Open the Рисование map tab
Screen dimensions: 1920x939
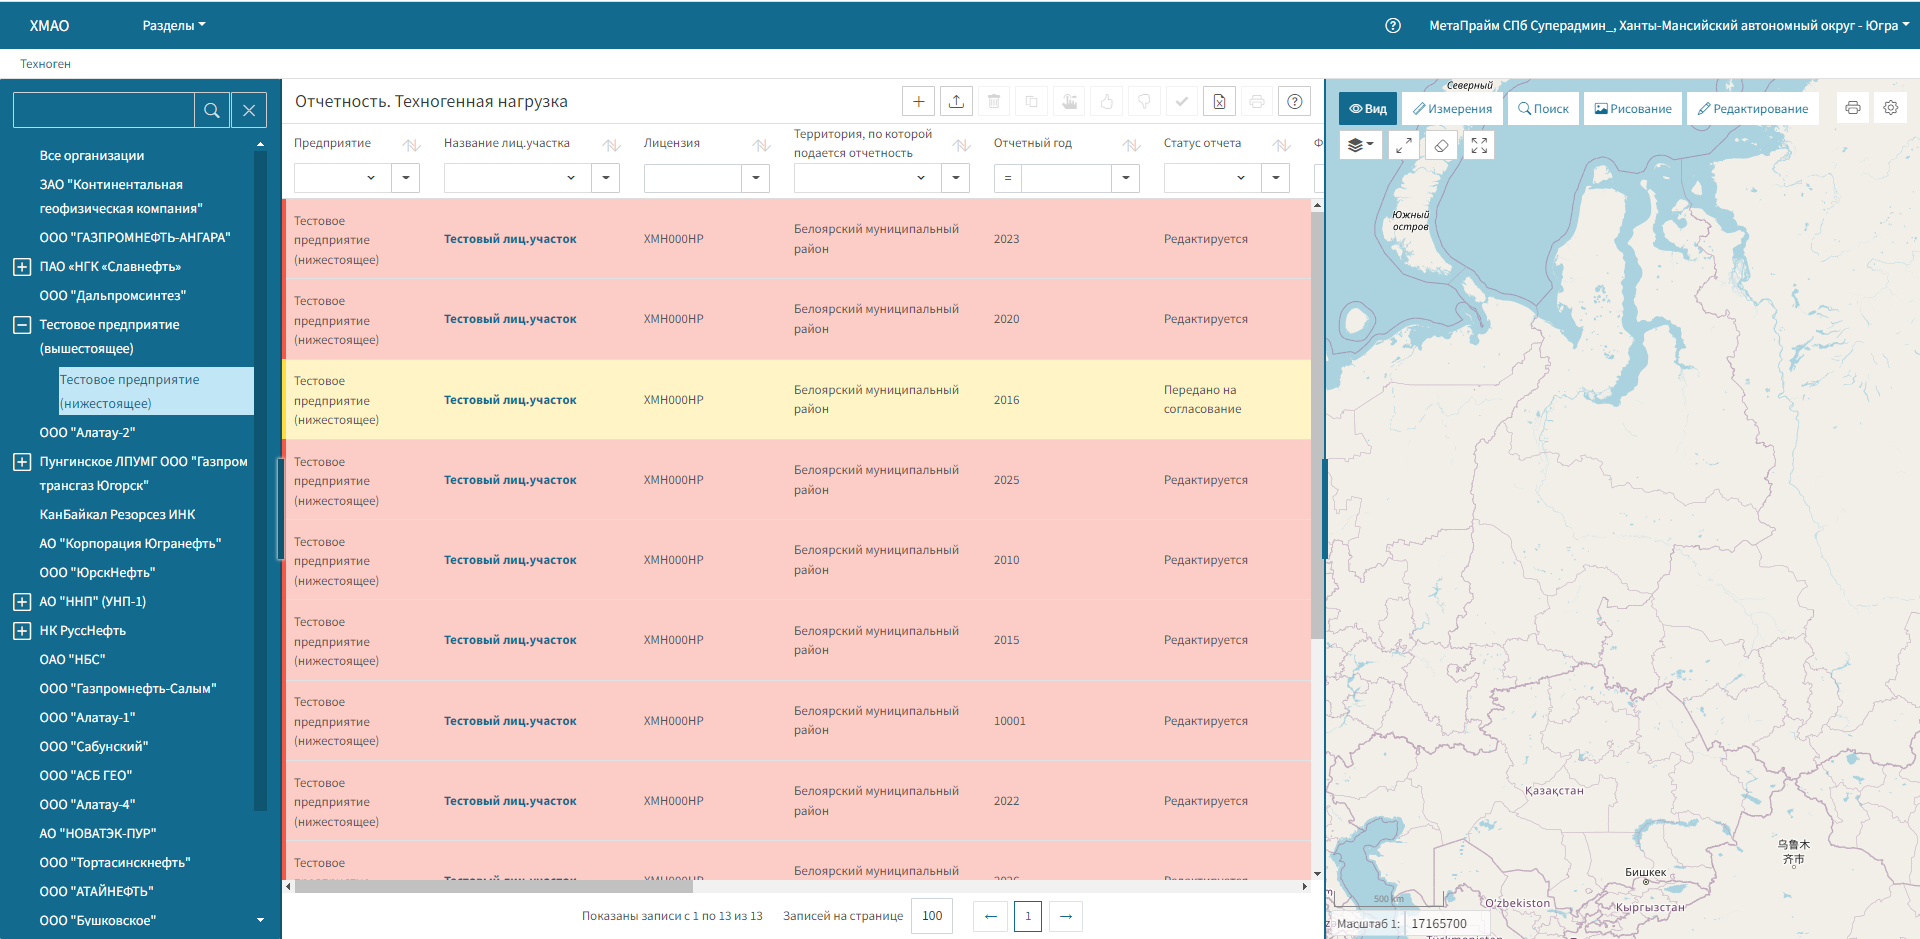pyautogui.click(x=1633, y=108)
